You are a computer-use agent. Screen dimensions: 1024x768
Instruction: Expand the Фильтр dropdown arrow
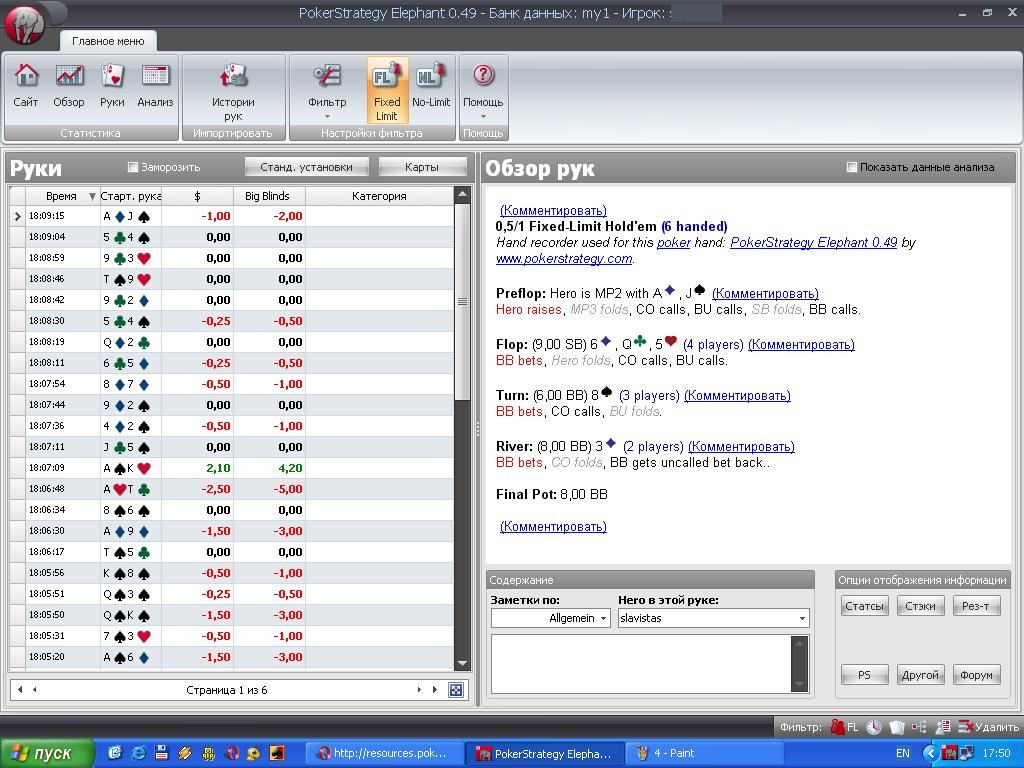tap(327, 117)
